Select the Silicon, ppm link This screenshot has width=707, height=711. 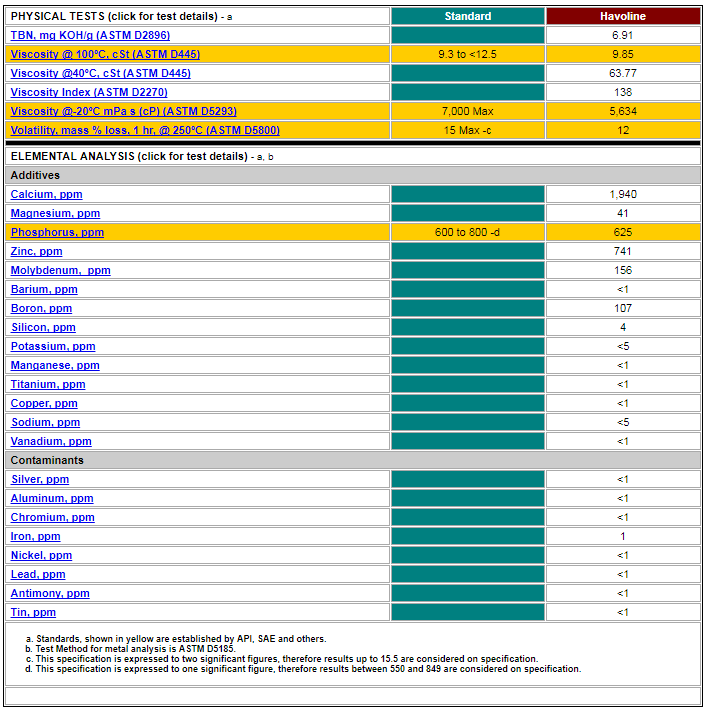coord(43,327)
